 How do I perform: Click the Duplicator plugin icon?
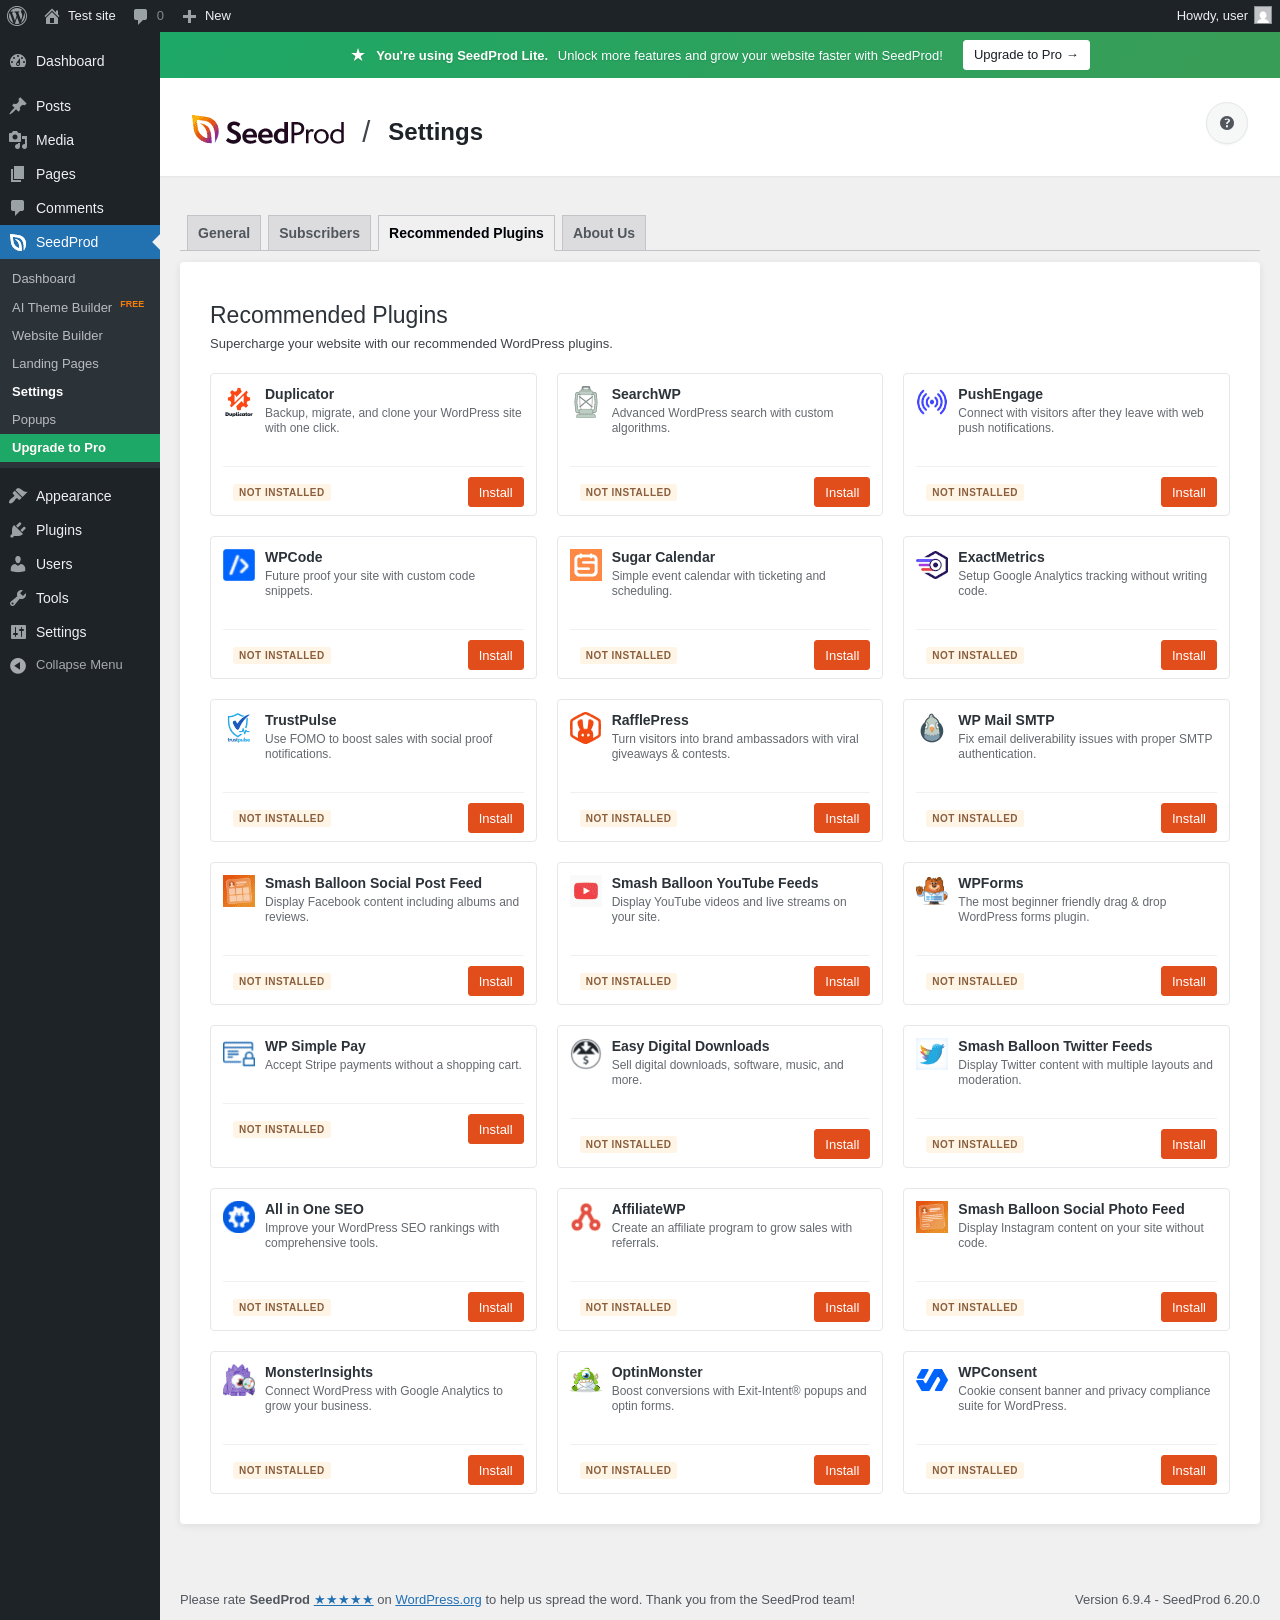tap(239, 402)
